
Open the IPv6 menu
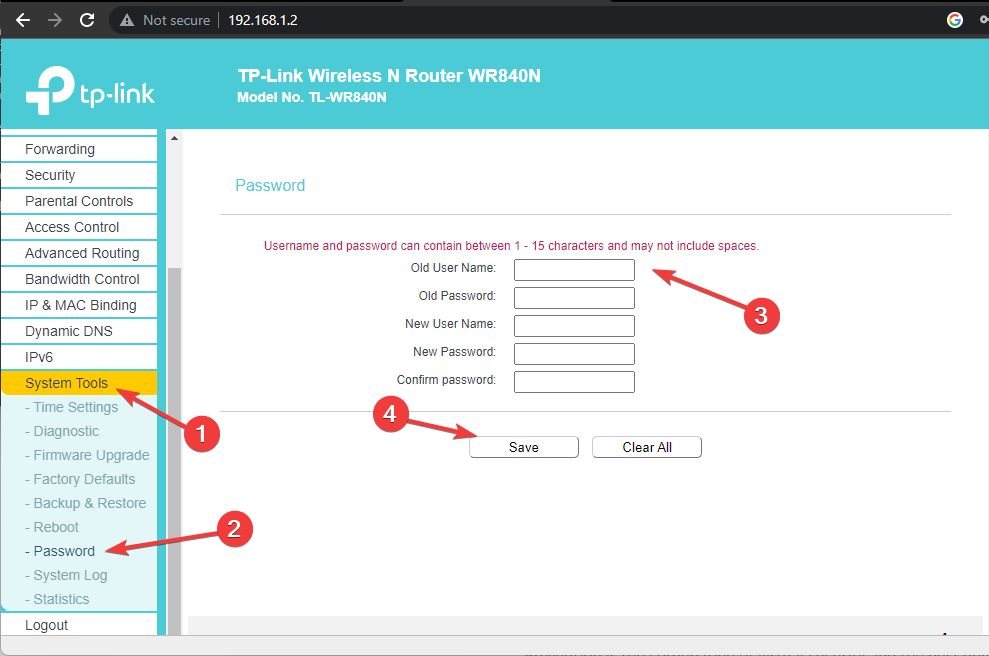[79, 357]
